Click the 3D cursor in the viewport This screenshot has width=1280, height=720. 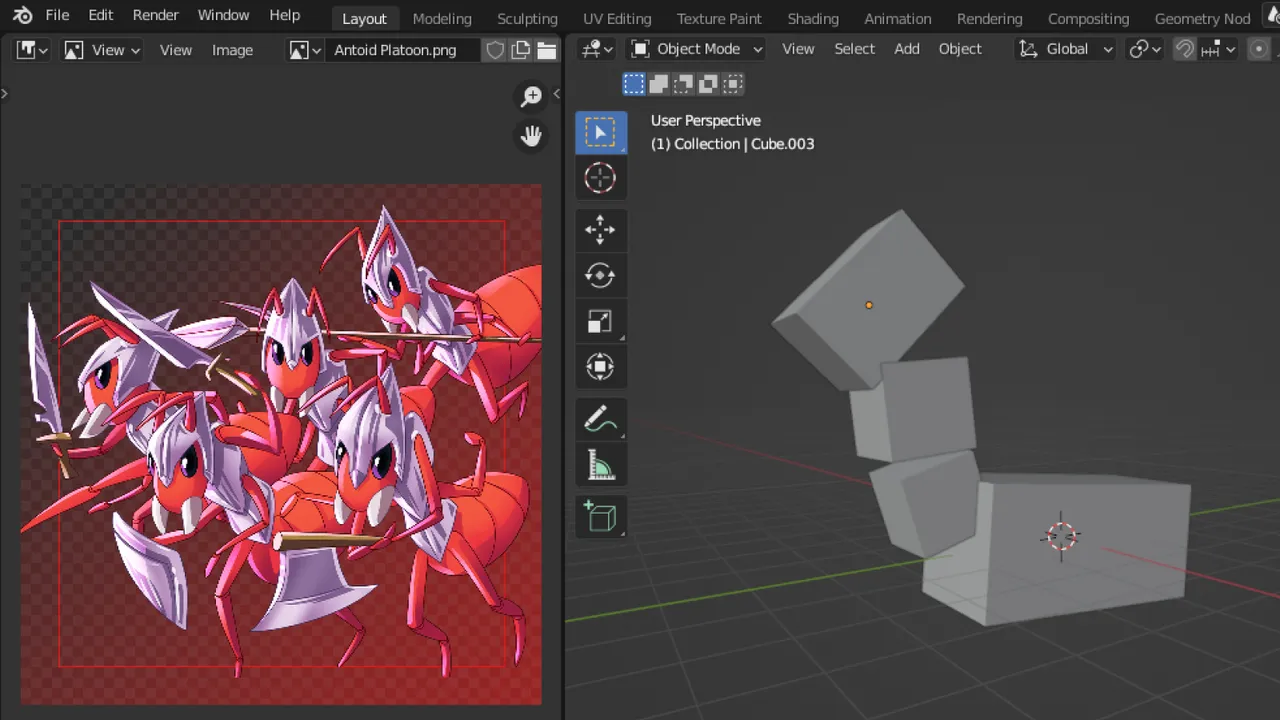1061,536
